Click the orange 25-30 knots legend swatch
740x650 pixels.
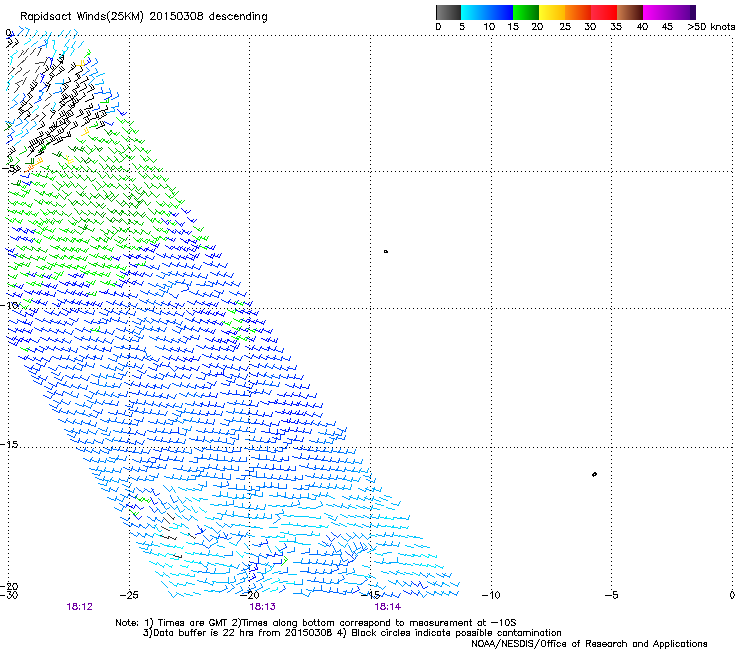click(578, 12)
